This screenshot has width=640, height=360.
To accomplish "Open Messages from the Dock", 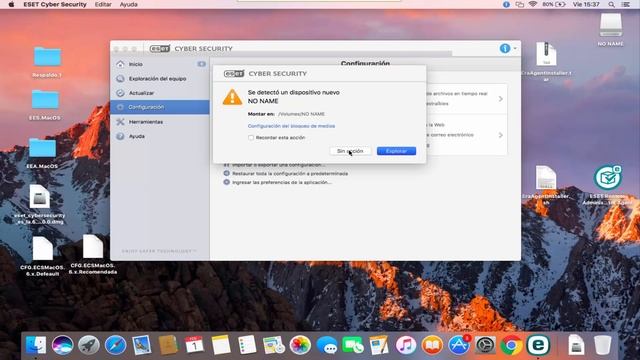I will [x=327, y=345].
